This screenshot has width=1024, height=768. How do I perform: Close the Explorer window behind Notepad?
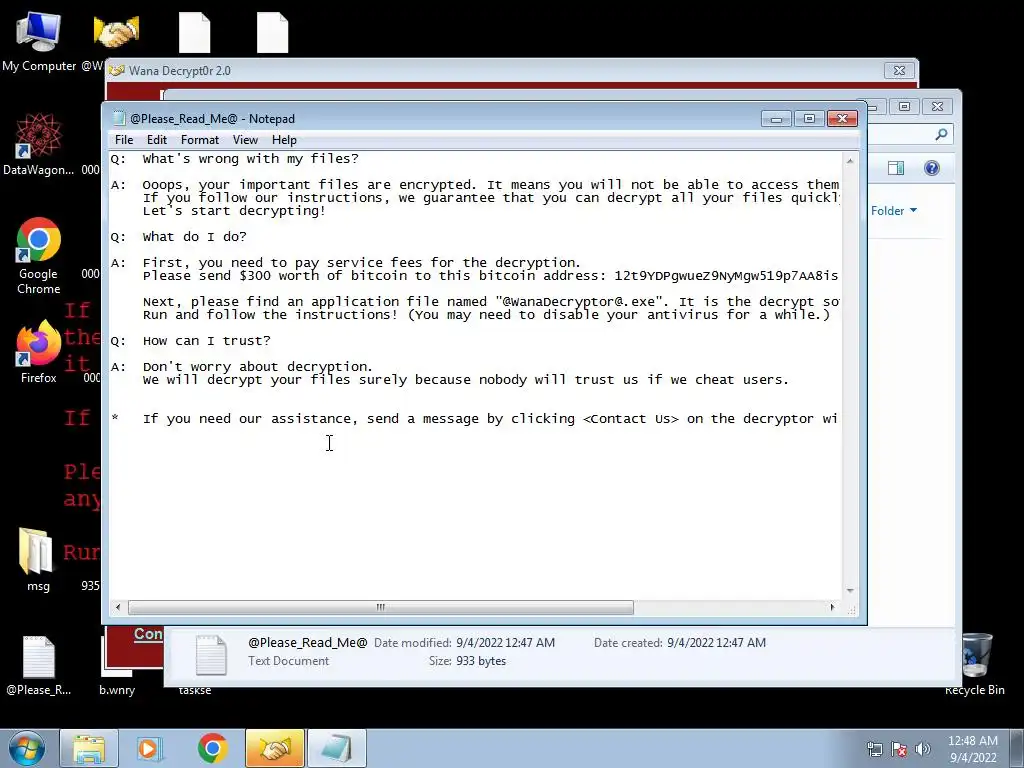pos(938,106)
